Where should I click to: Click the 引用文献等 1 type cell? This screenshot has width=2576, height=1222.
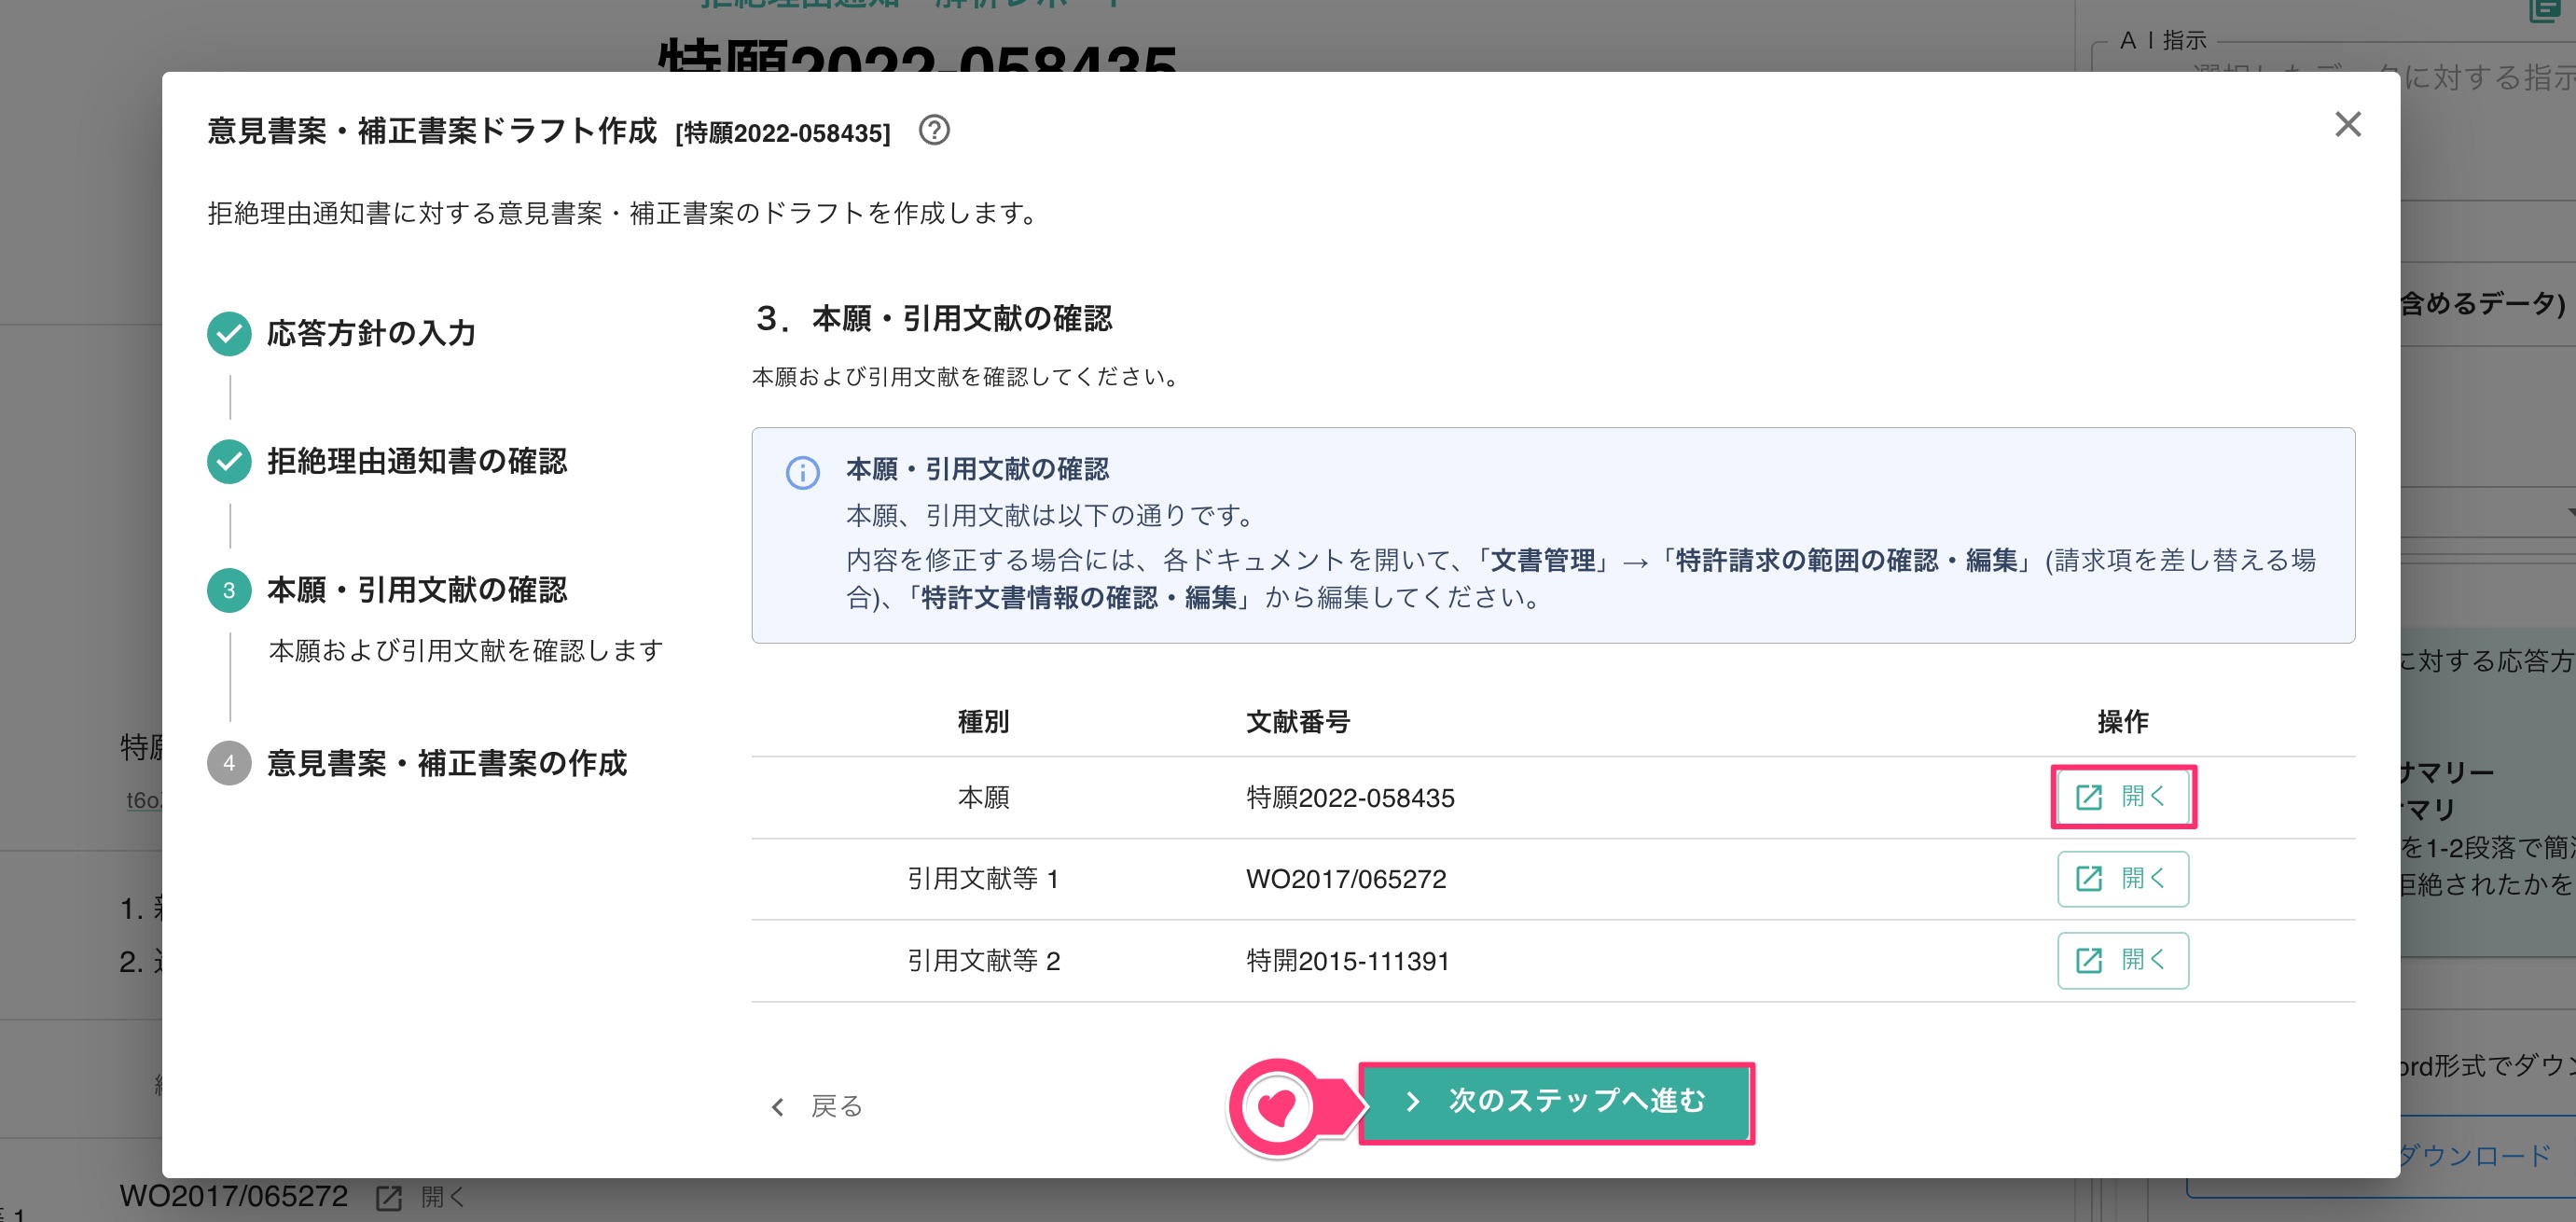click(983, 879)
